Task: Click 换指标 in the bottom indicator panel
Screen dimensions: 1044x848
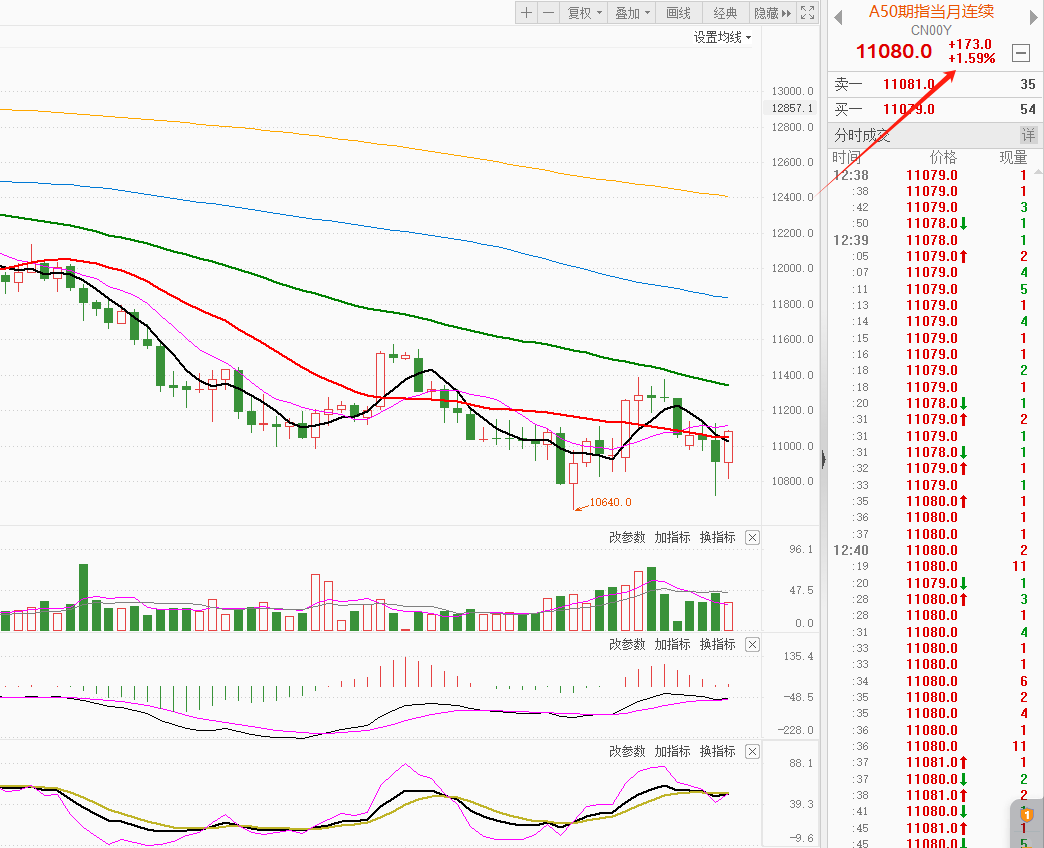Action: point(717,752)
